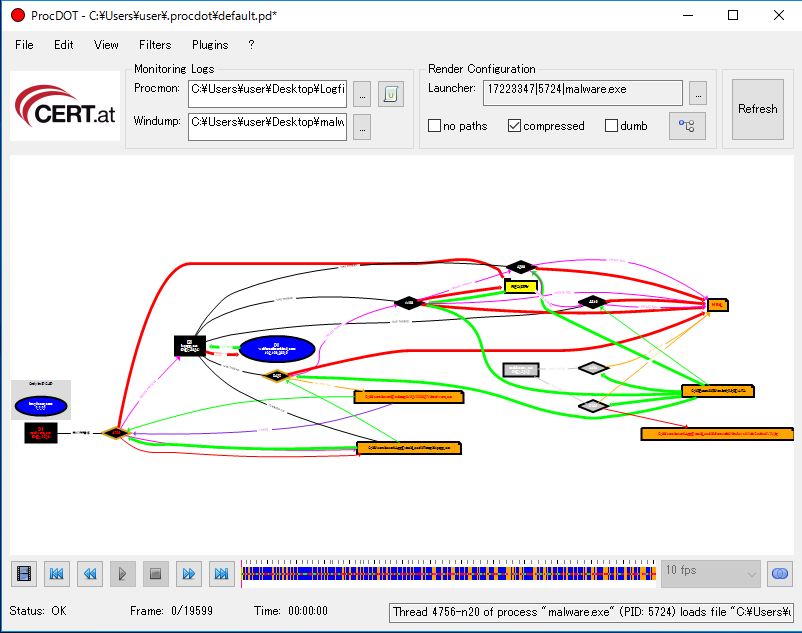Click the stop playback icon
Screen dimensions: 802x633
[x=155, y=574]
